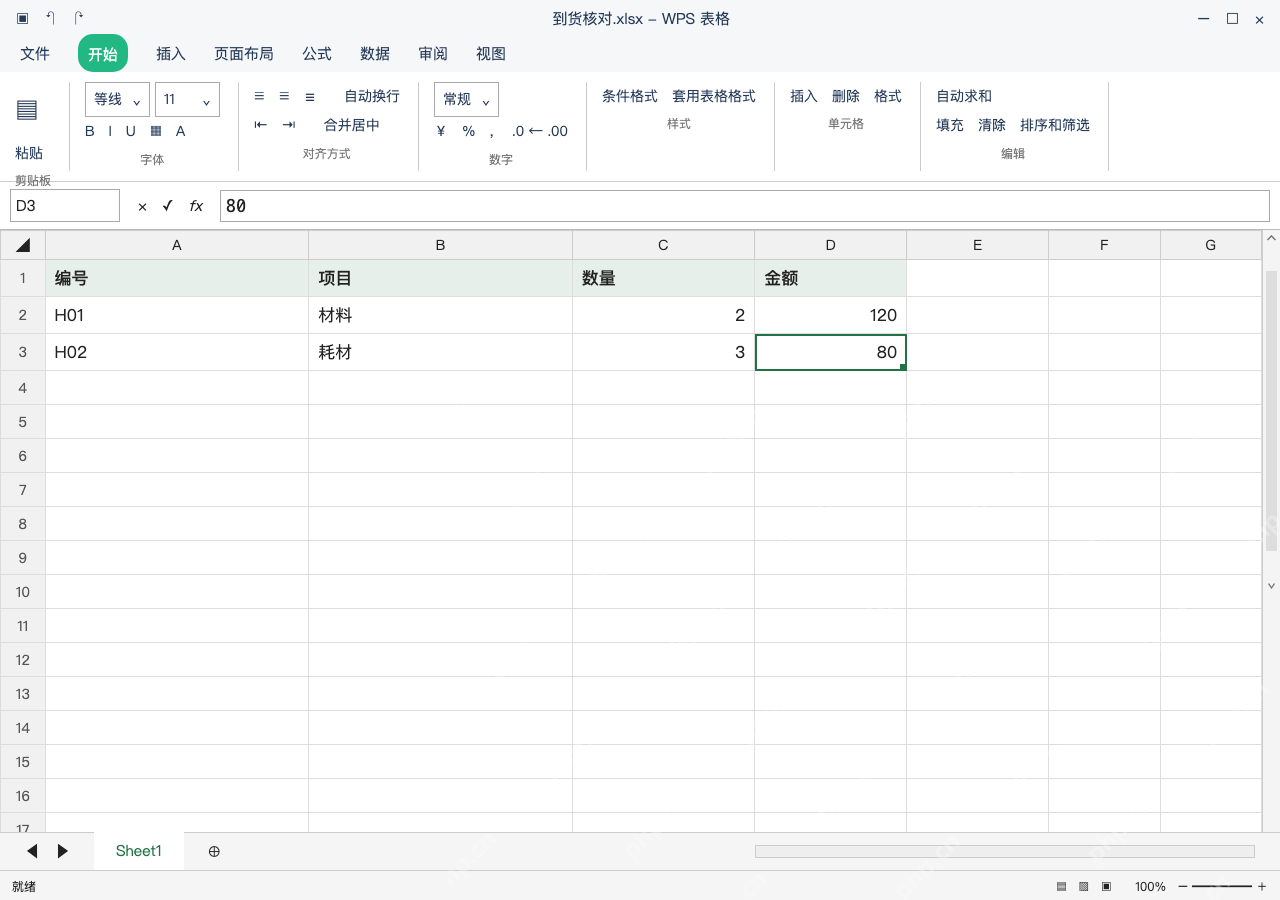
Task: Open the 等线 font name dropdown
Action: [117, 99]
